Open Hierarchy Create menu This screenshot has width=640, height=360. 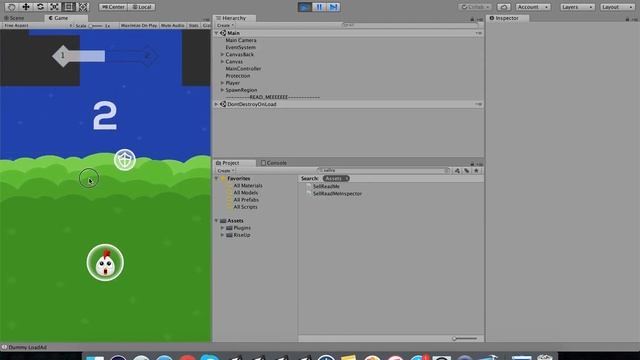[x=225, y=25]
